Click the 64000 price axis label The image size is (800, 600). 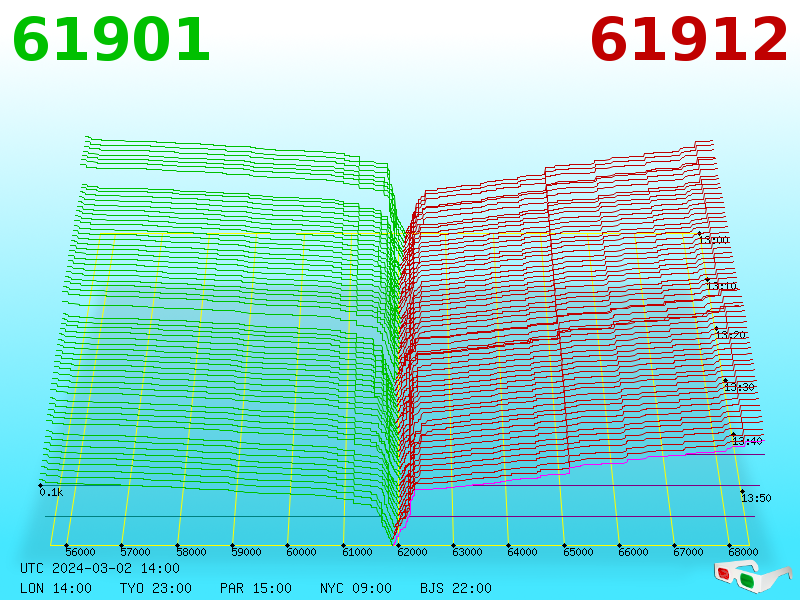click(522, 552)
